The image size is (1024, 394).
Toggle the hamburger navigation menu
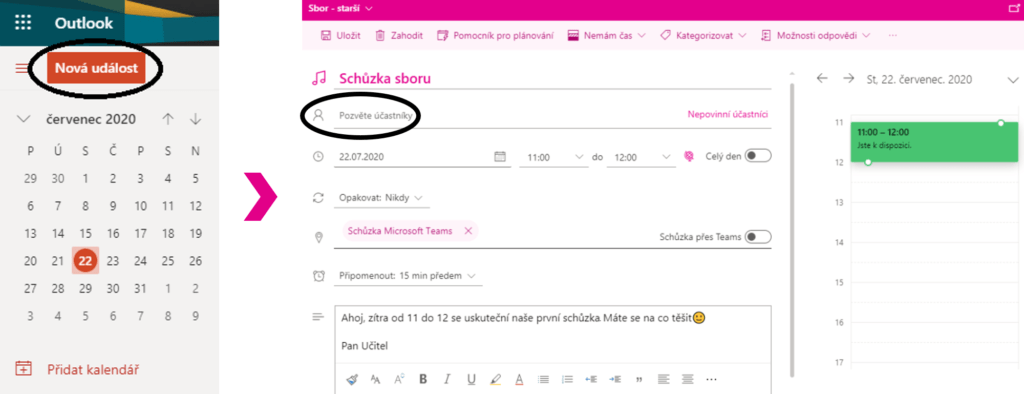22,69
